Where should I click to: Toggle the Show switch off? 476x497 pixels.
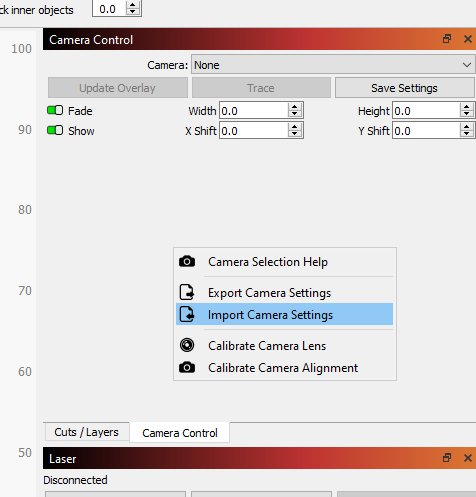[55, 130]
